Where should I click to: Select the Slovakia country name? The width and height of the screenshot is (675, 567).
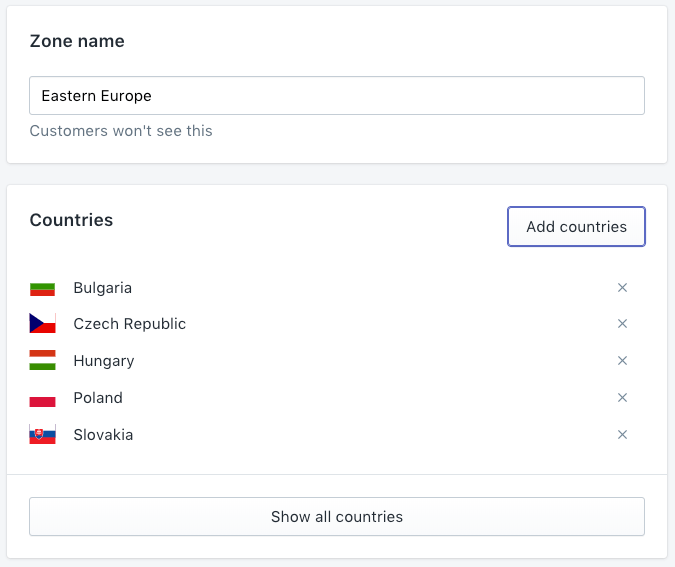coord(103,435)
